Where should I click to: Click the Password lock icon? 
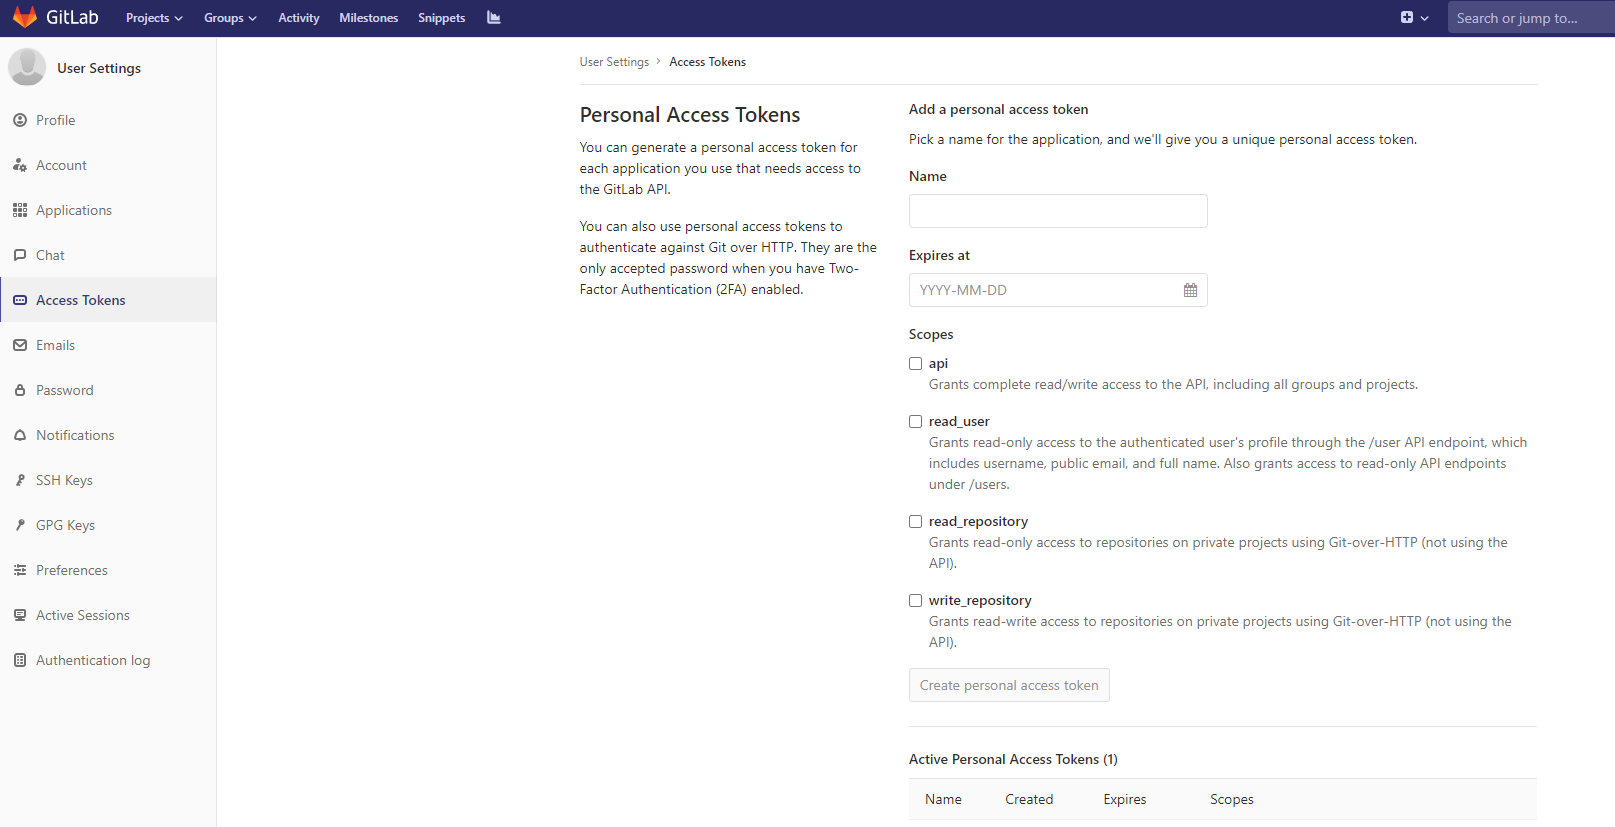(20, 390)
